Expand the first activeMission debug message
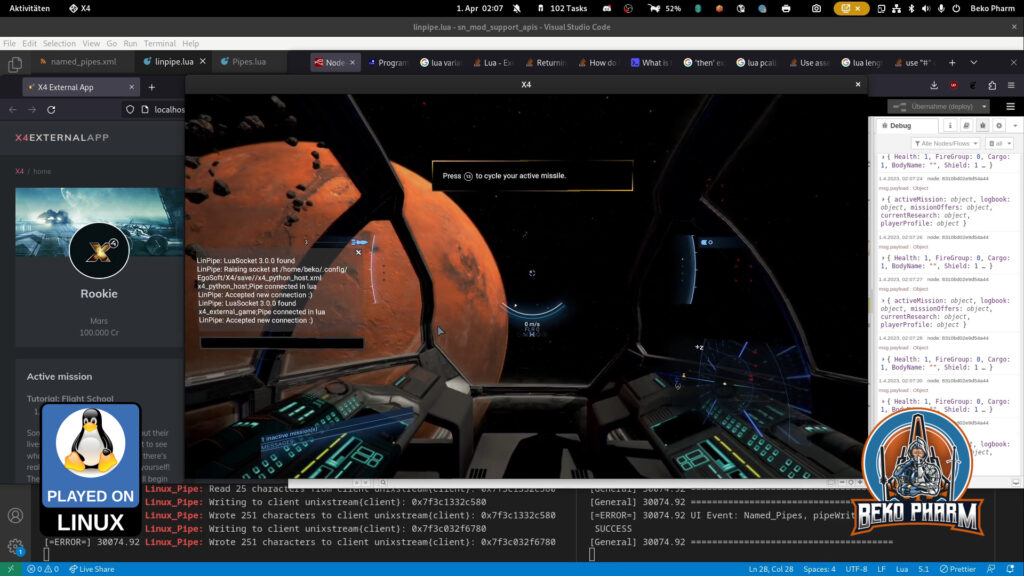 (x=883, y=199)
